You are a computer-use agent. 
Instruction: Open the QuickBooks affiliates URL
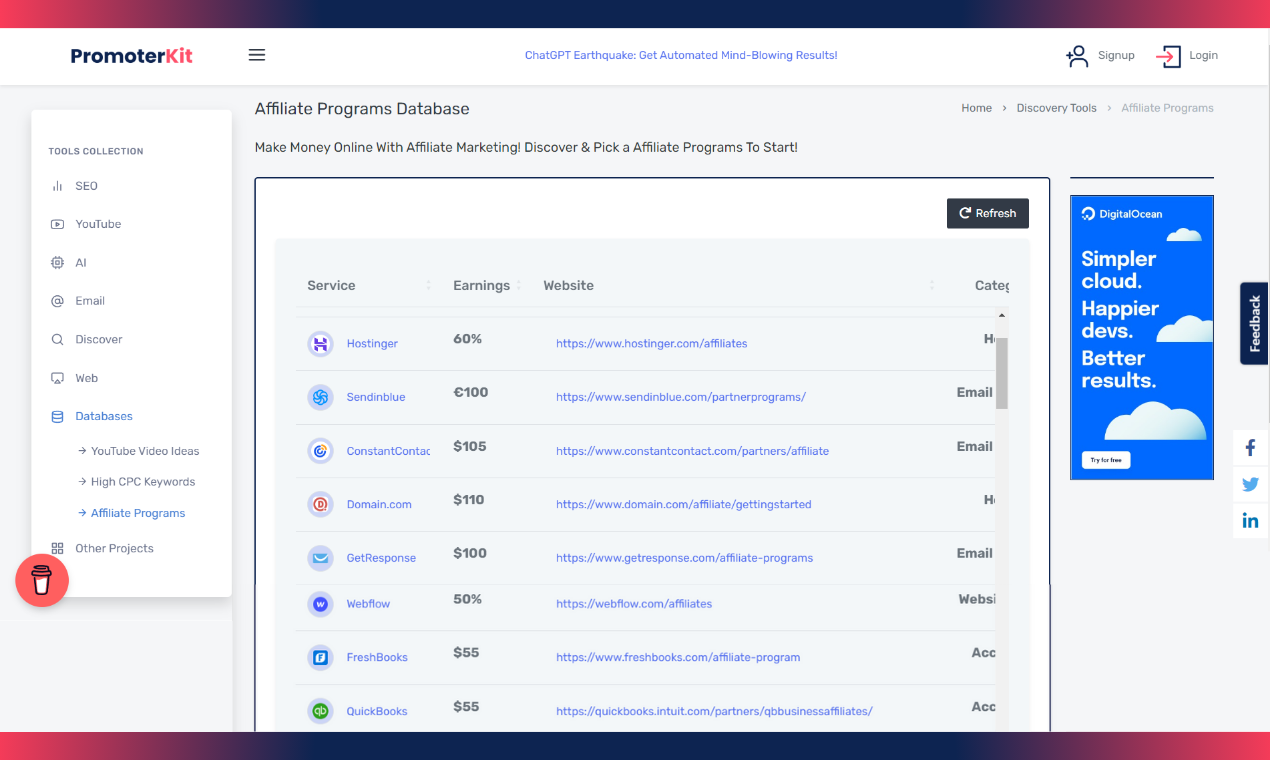point(714,711)
